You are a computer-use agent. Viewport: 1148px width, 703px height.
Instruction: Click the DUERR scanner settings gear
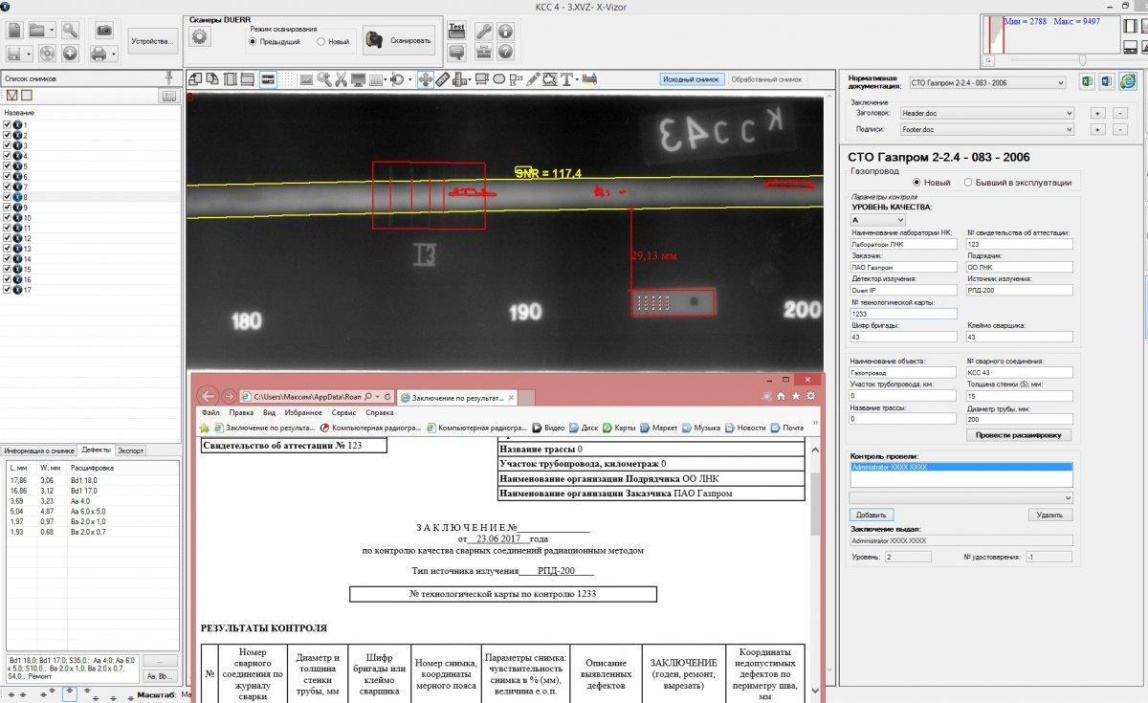[x=199, y=37]
